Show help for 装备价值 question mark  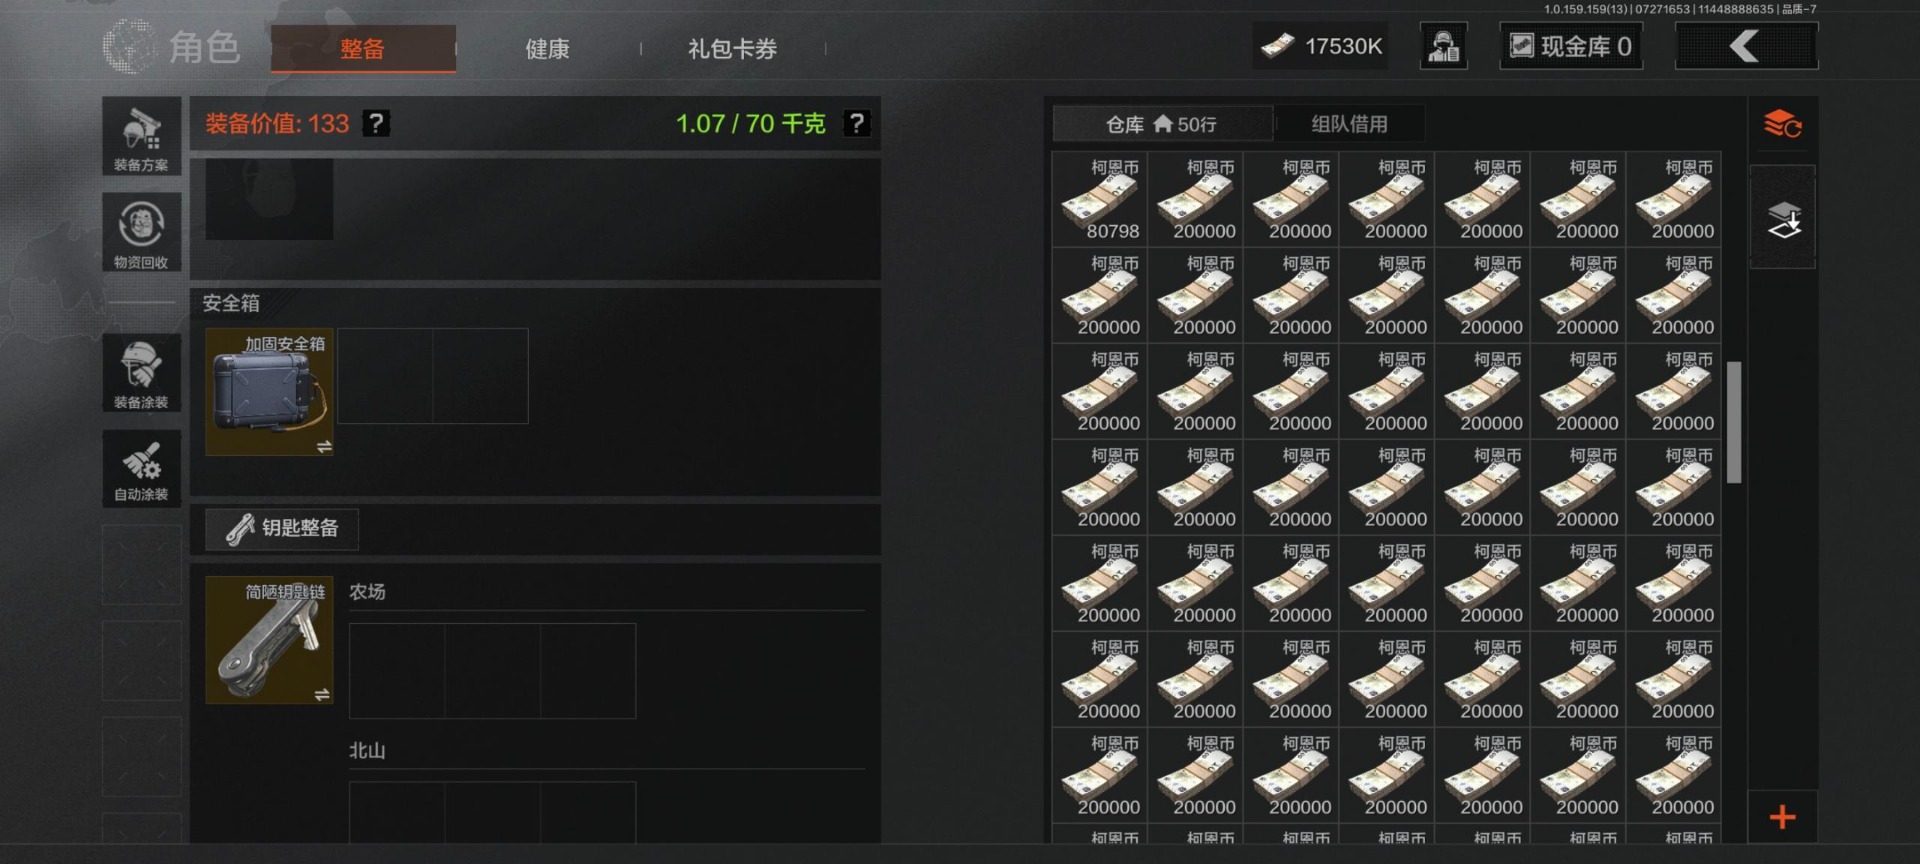(376, 123)
